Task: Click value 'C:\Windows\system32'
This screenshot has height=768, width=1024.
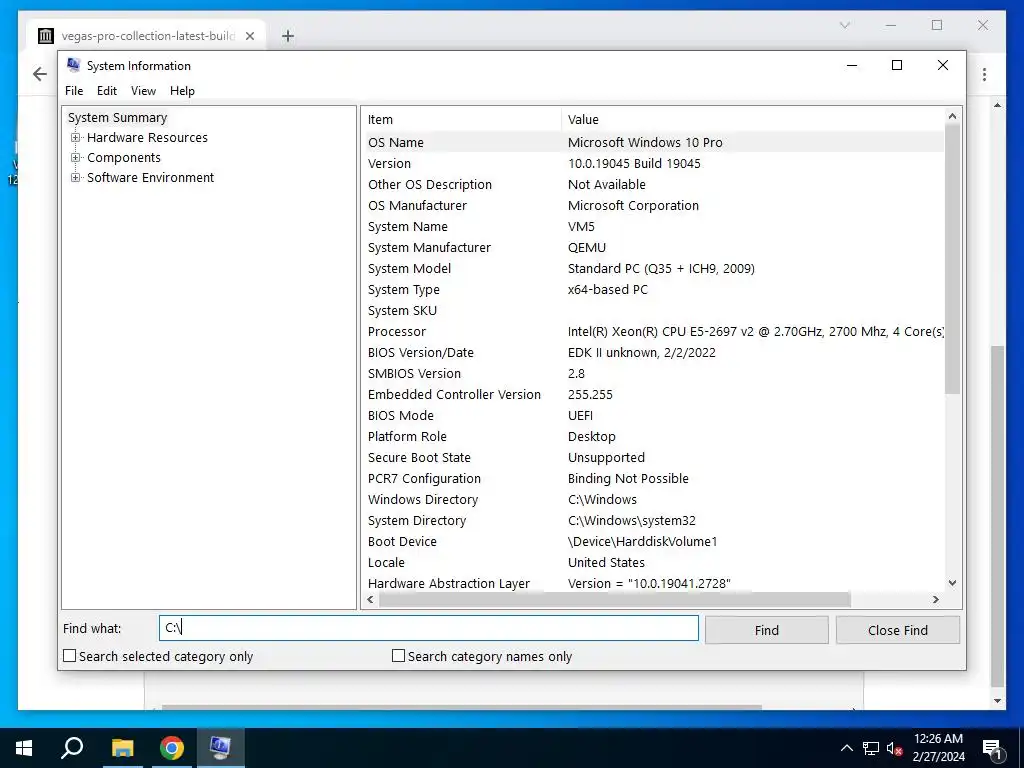Action: point(632,520)
